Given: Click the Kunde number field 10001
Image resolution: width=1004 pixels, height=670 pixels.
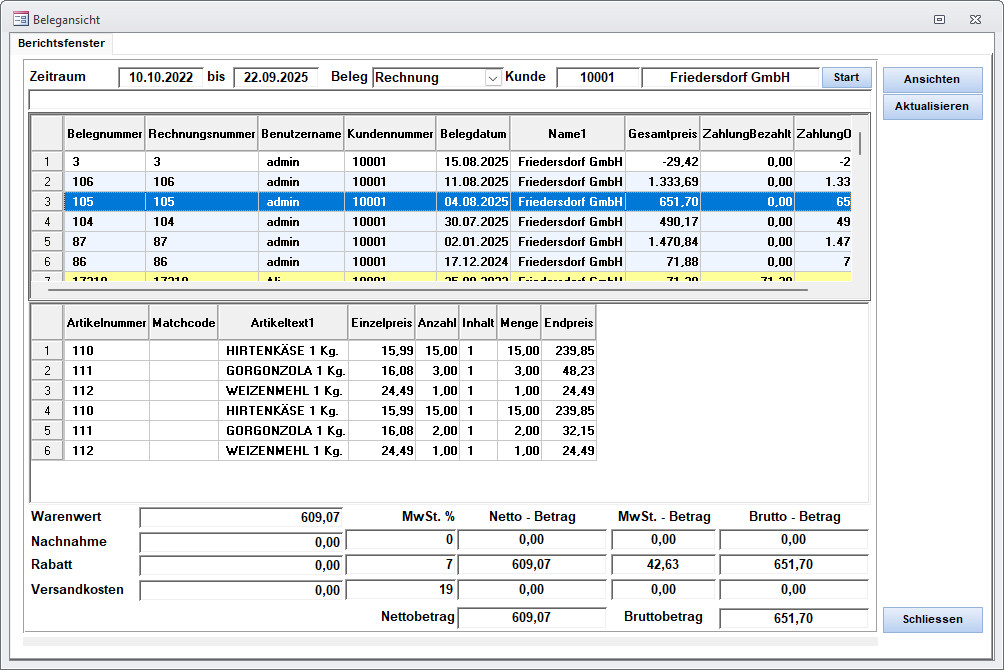Looking at the screenshot, I should click(597, 78).
